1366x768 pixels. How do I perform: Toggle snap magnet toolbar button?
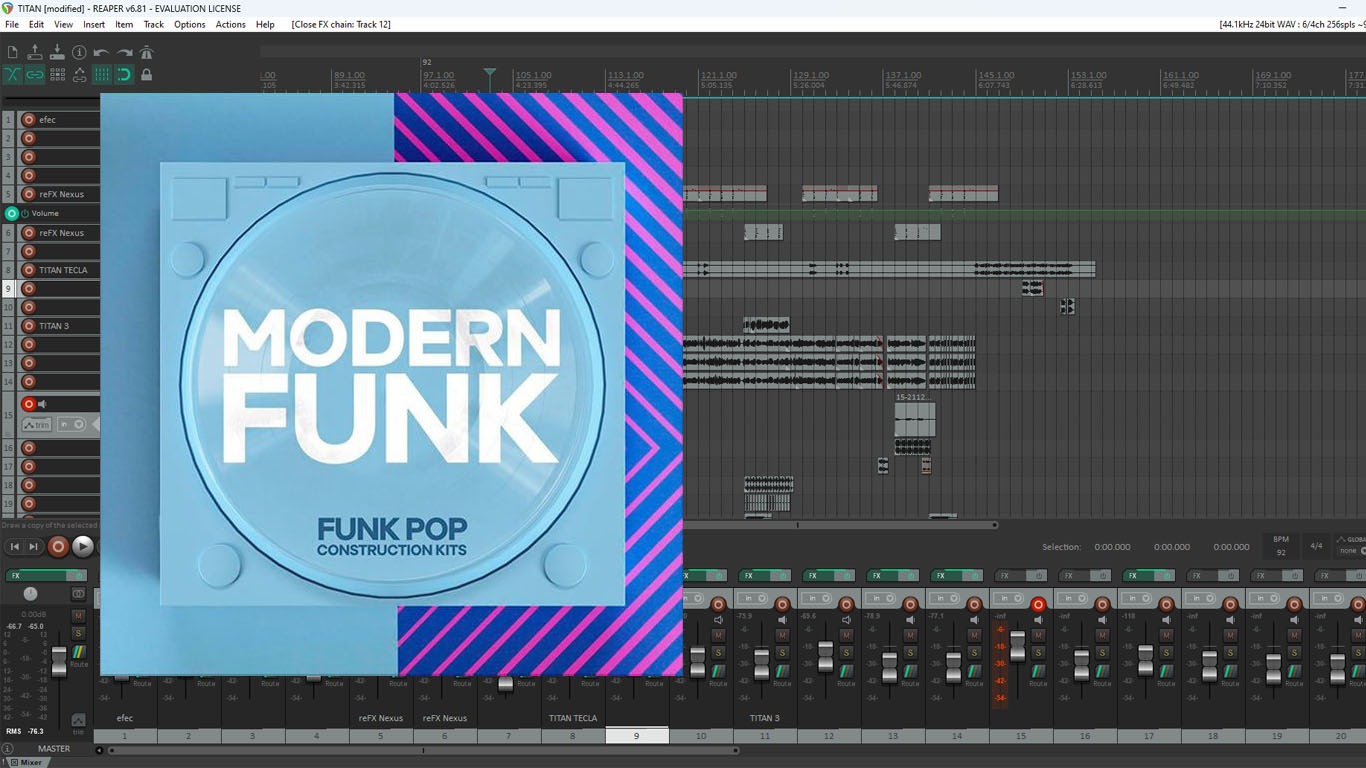(x=124, y=74)
